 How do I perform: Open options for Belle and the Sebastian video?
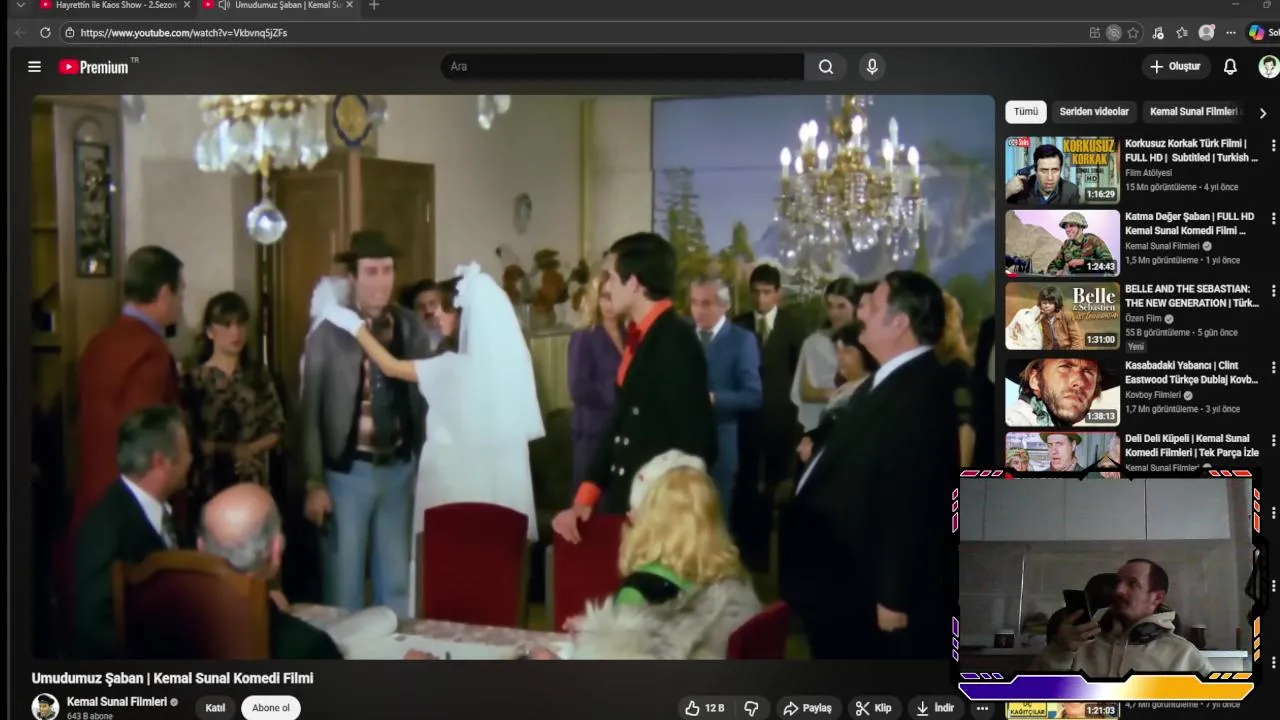click(1273, 291)
